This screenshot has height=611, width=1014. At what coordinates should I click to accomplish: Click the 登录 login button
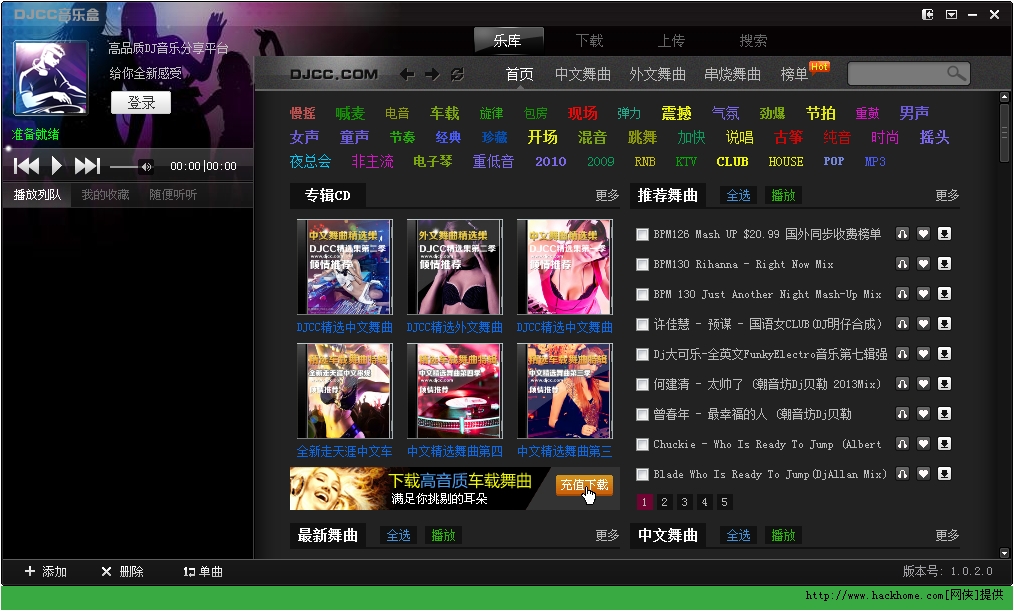[141, 103]
